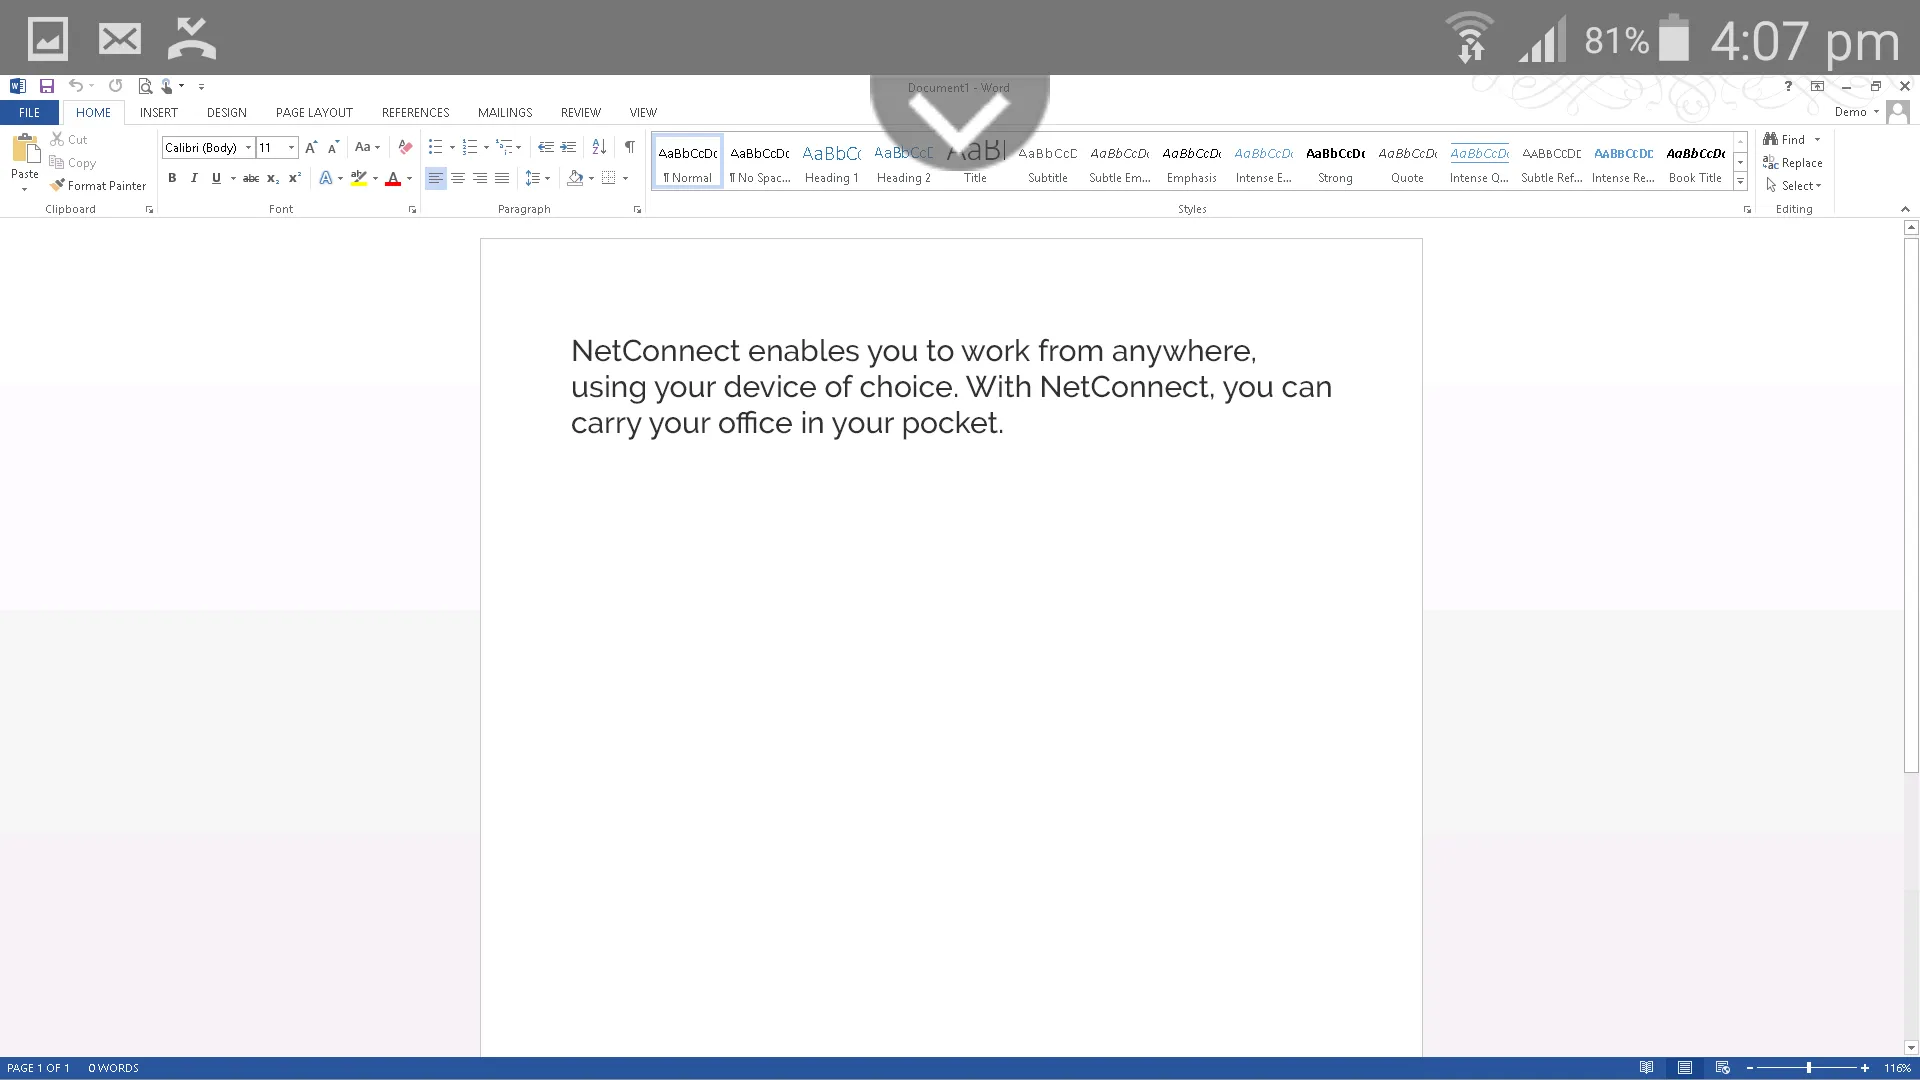Image resolution: width=1920 pixels, height=1080 pixels.
Task: Click the Strikethrough toggle icon
Action: pos(251,178)
